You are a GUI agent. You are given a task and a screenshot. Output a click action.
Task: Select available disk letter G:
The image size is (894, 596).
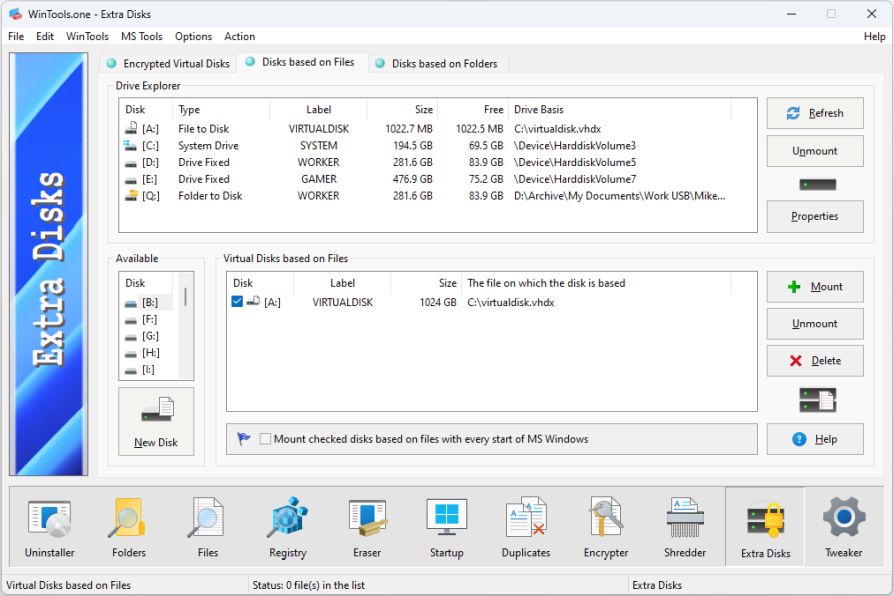coord(148,336)
